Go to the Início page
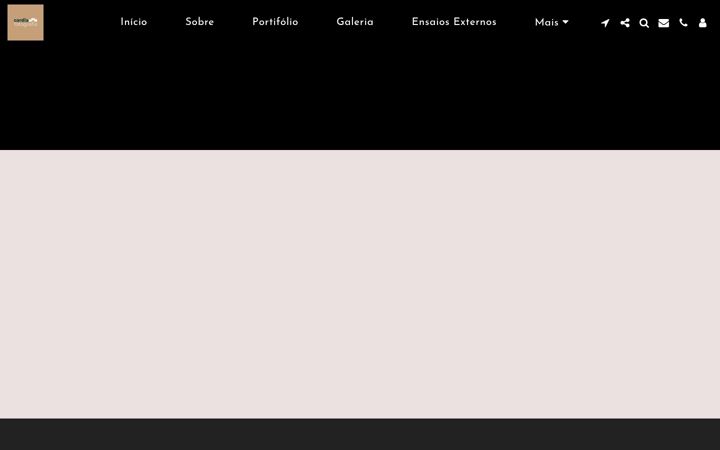 pos(134,22)
